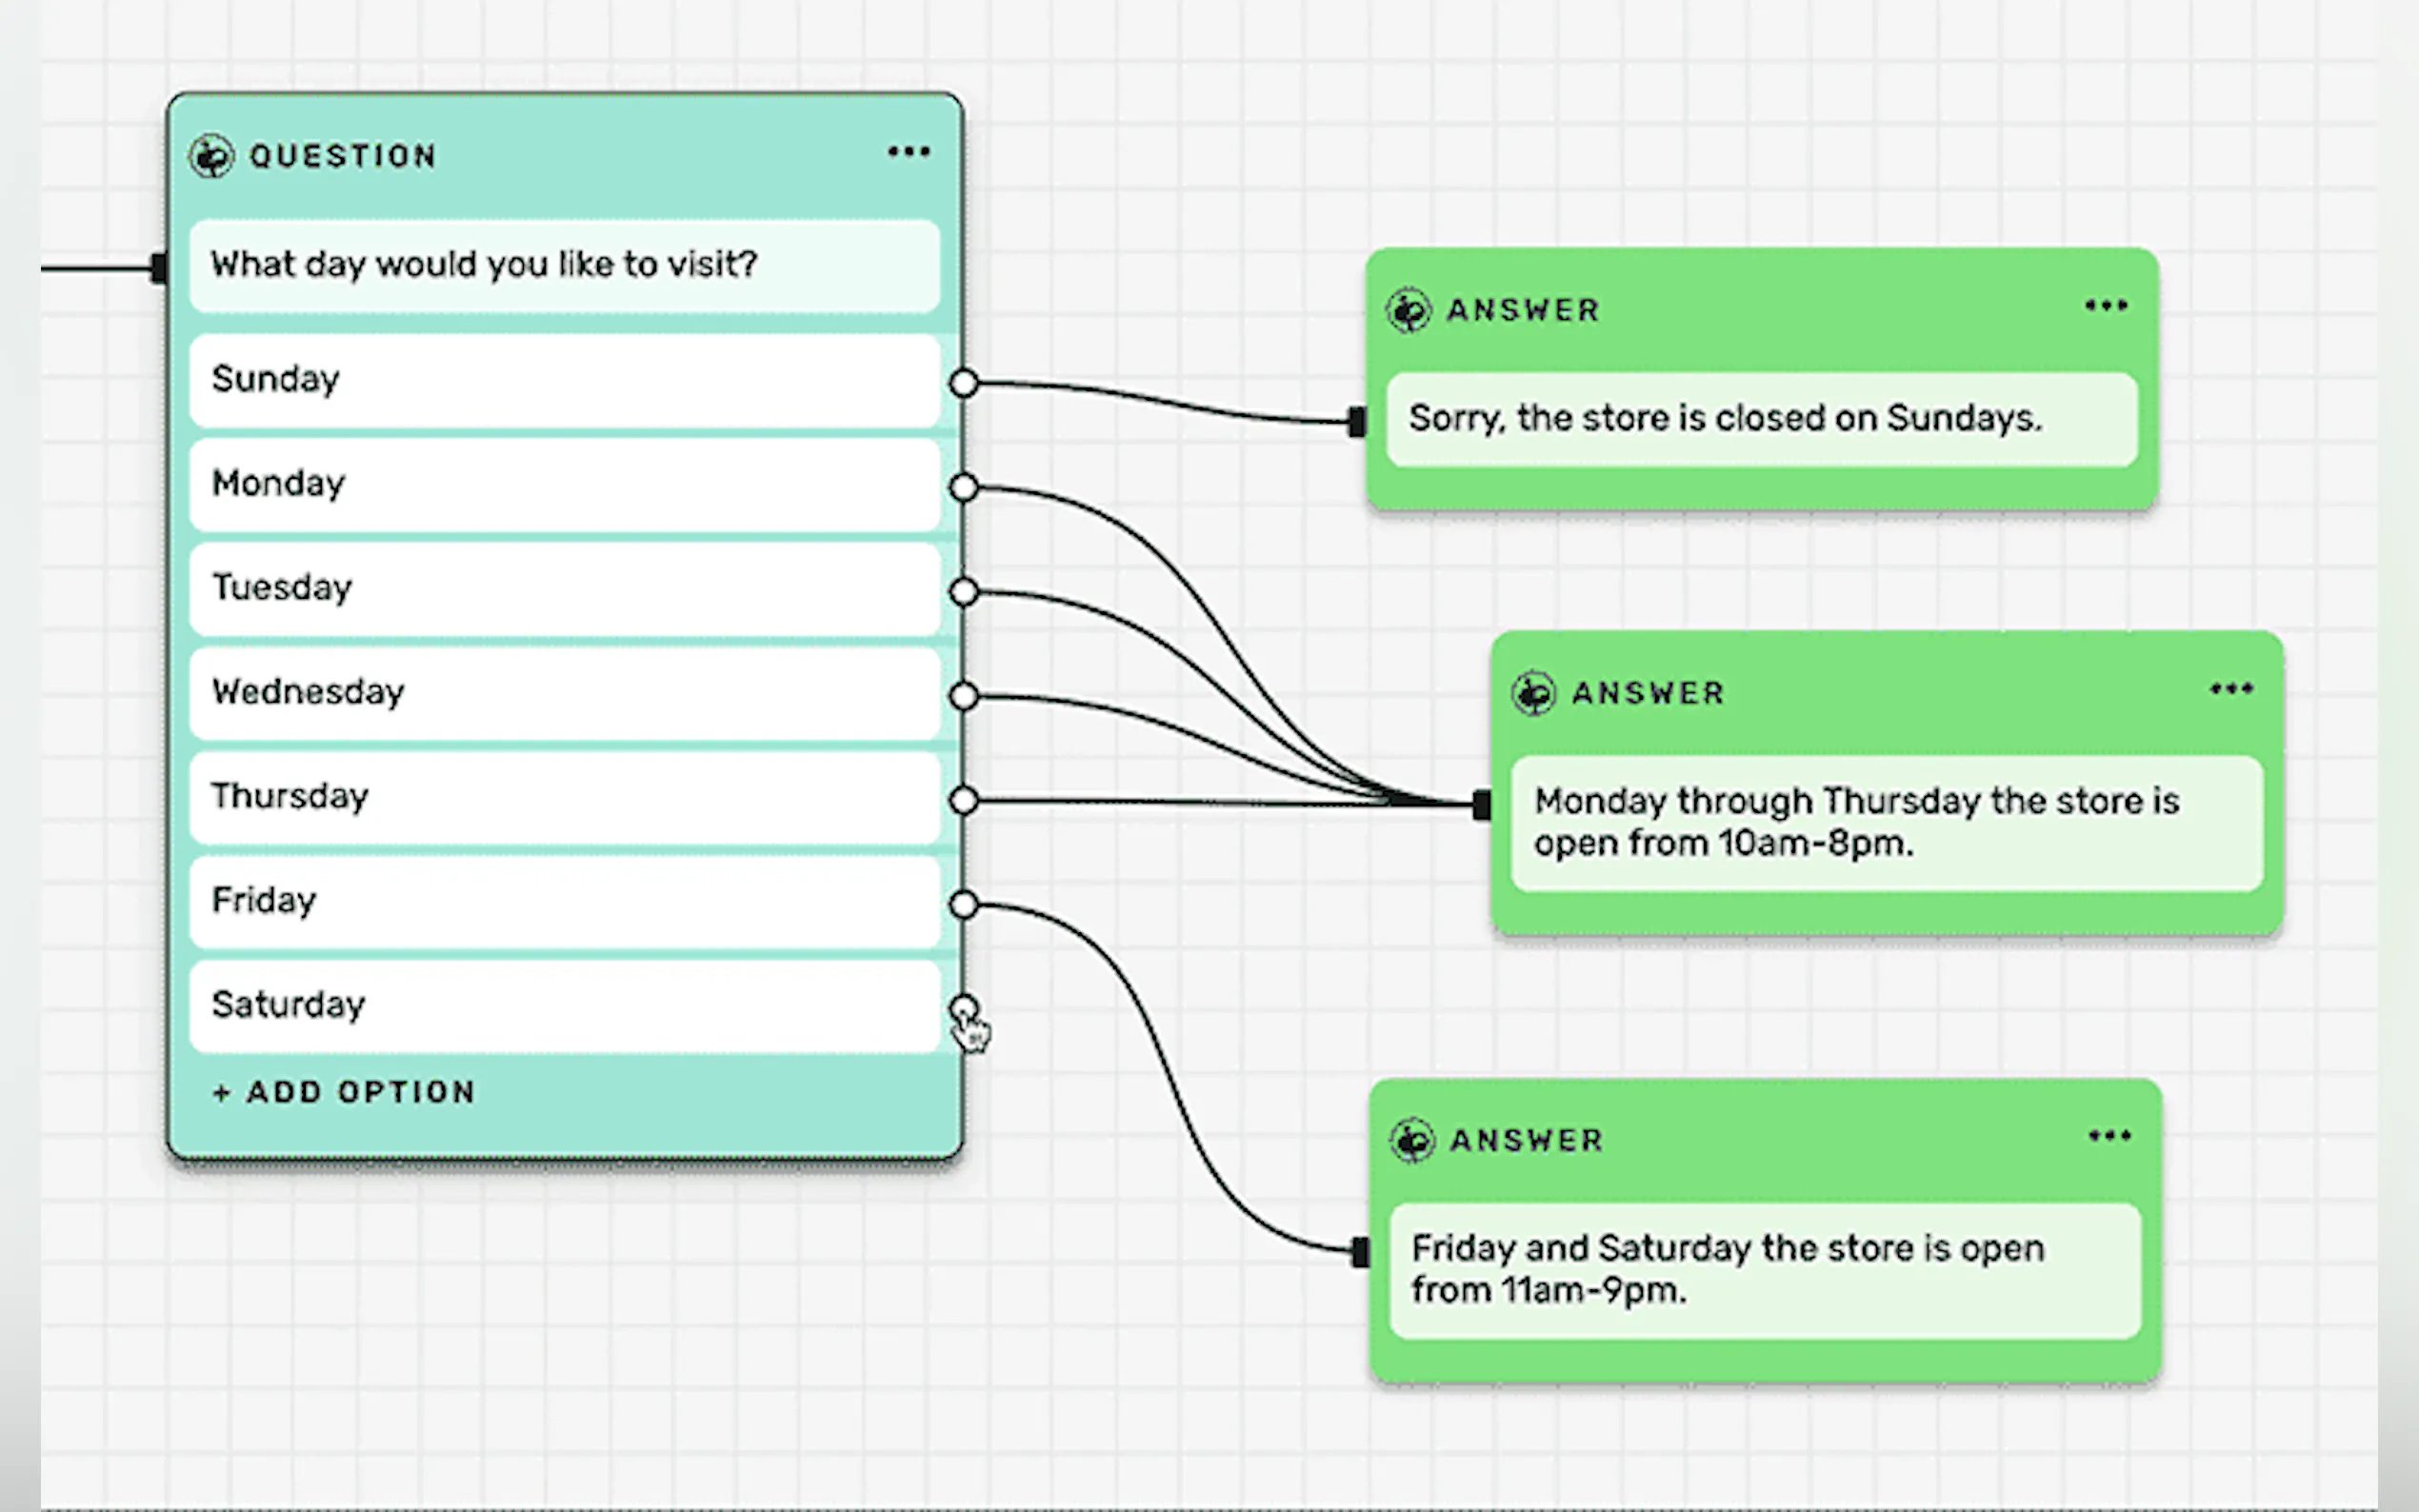Open the Friday–Saturday answer card options menu
The width and height of the screenshot is (2419, 1512).
[x=2109, y=1136]
